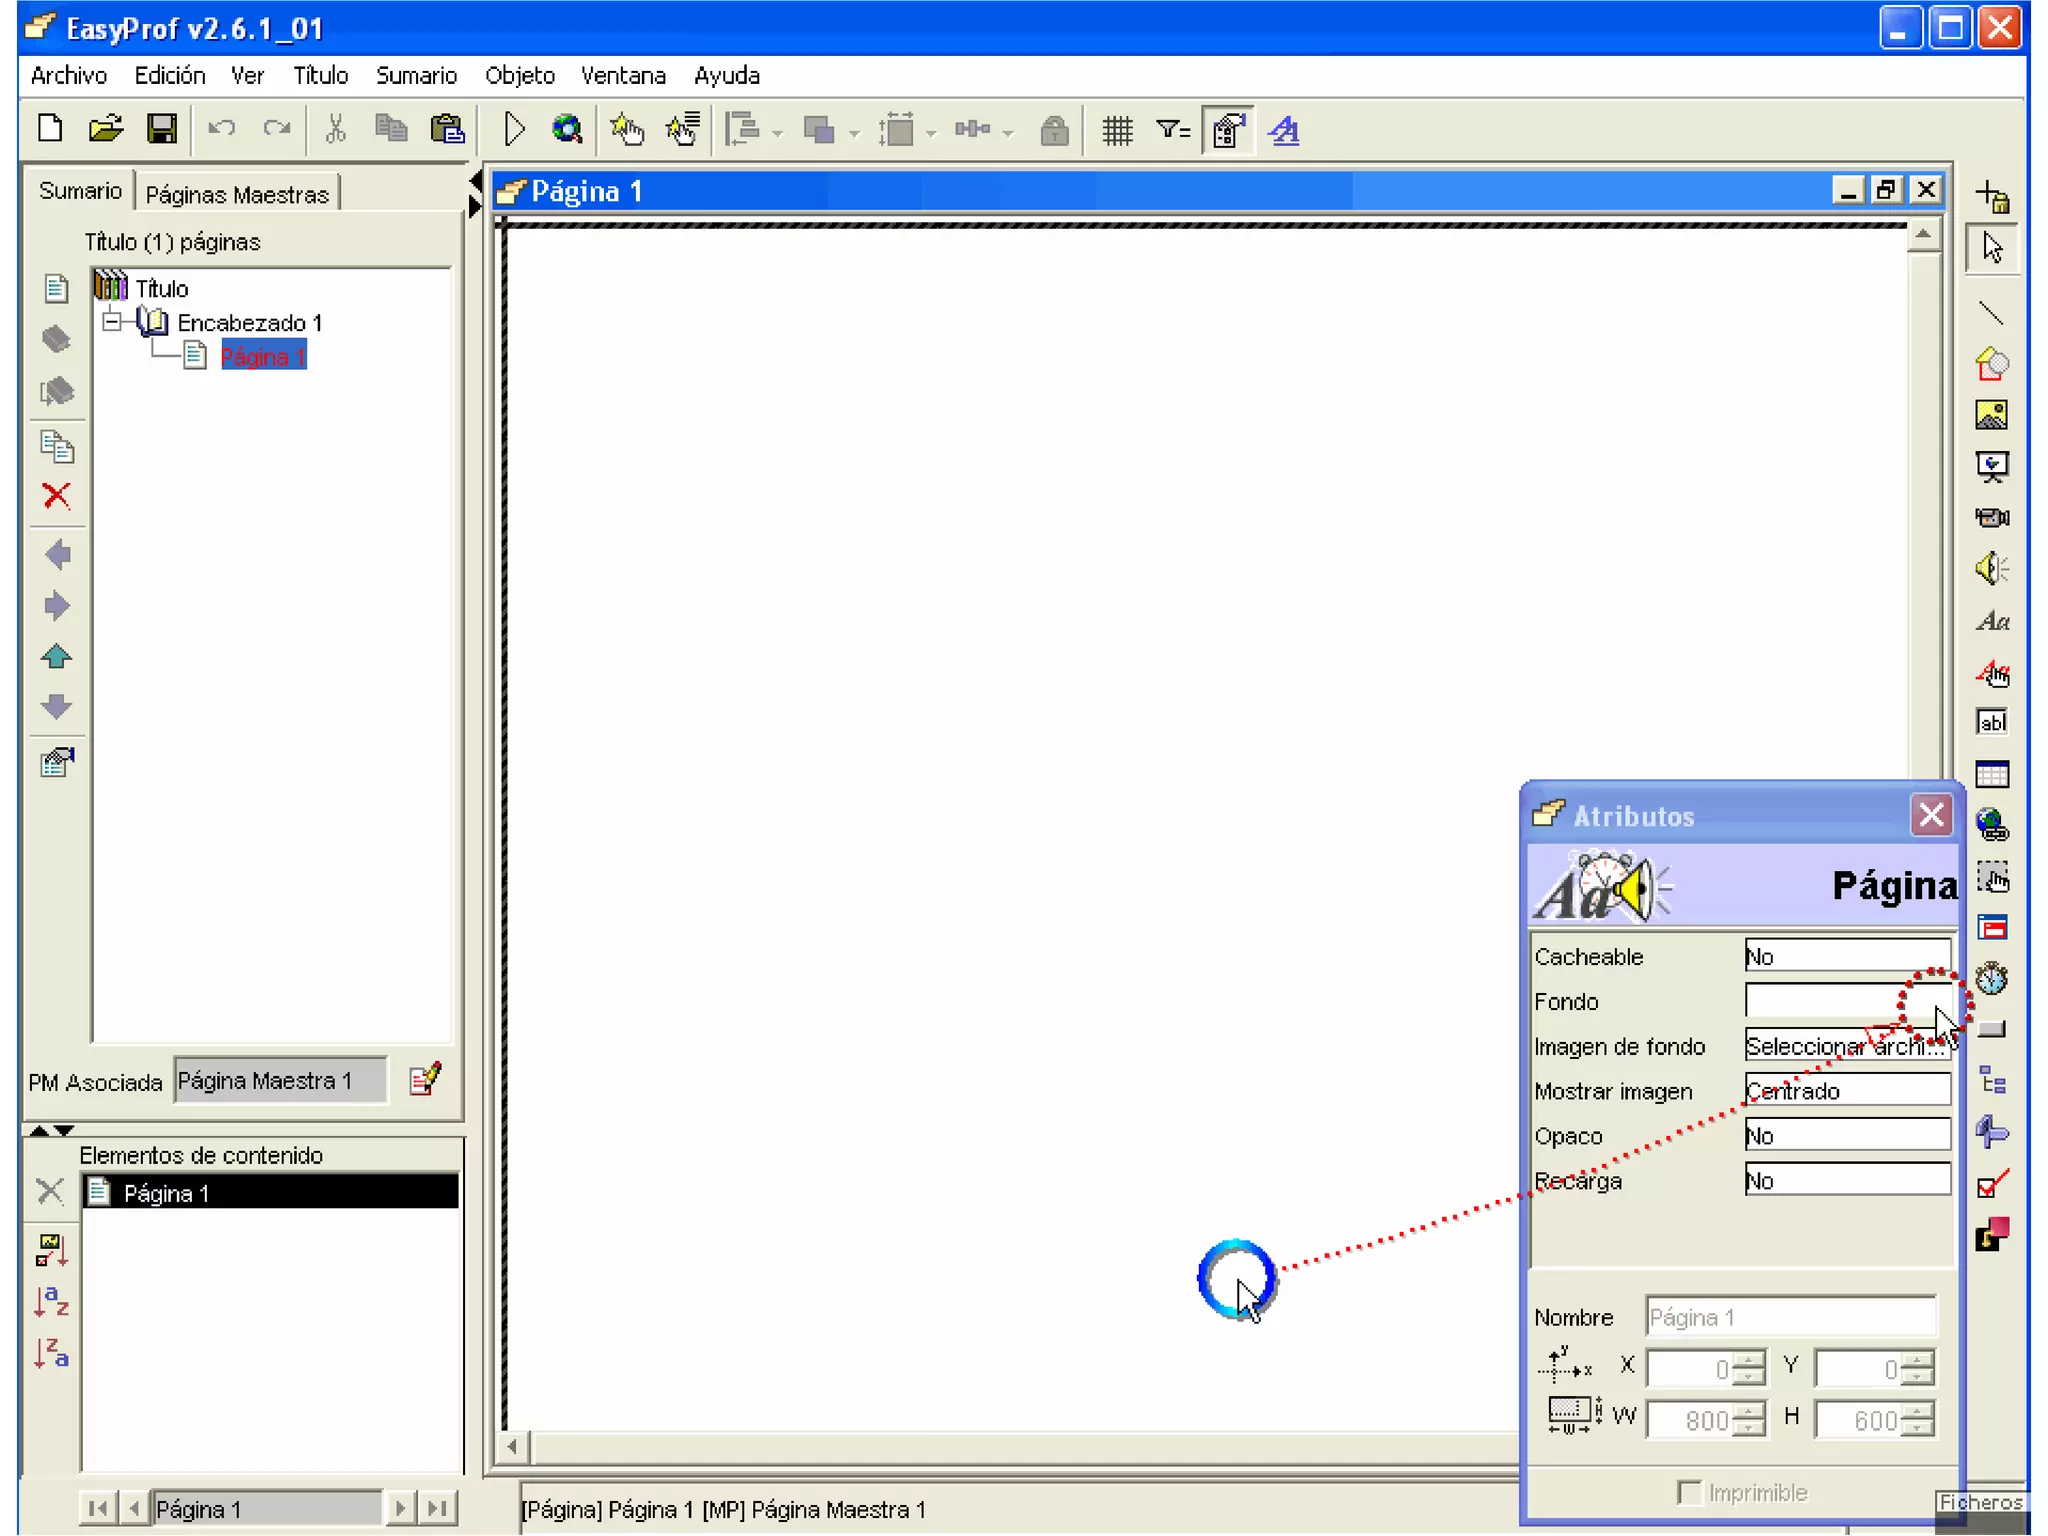Switch to the Páginas Maestras tab
Screen dimensions: 2048x1536
click(x=237, y=194)
